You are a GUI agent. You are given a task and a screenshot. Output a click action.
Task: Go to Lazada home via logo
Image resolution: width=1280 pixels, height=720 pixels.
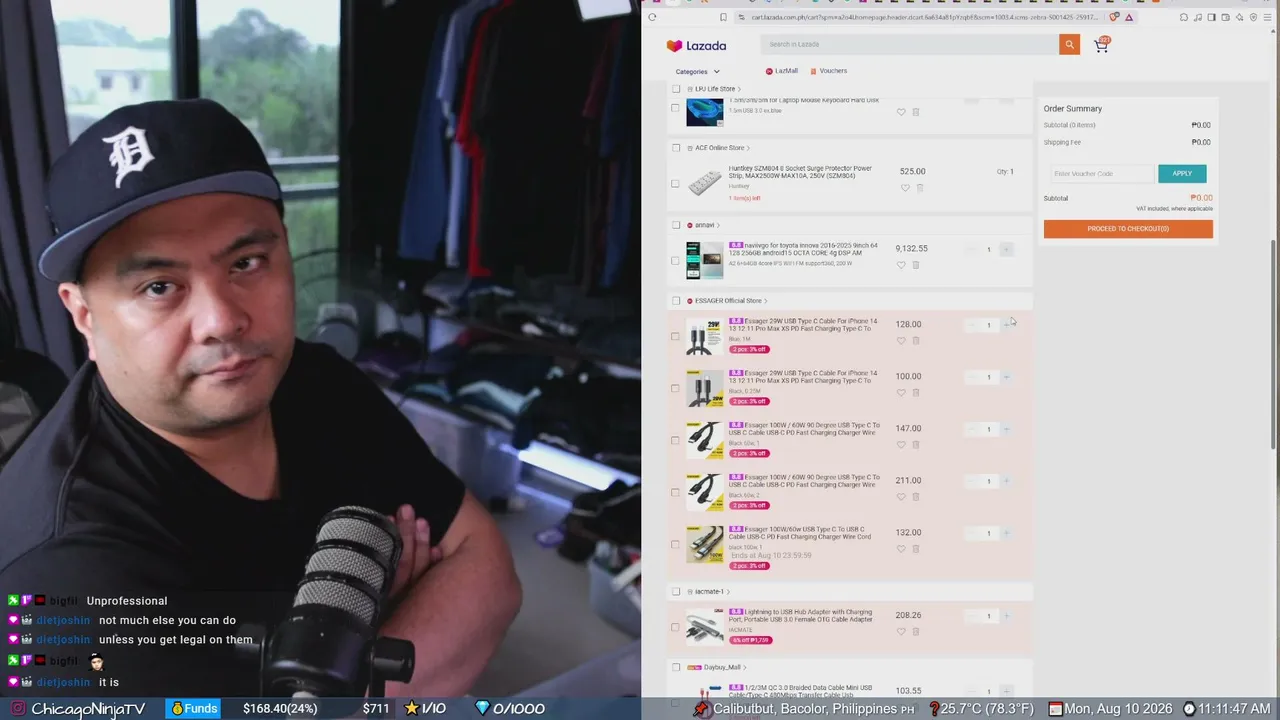[x=696, y=46]
